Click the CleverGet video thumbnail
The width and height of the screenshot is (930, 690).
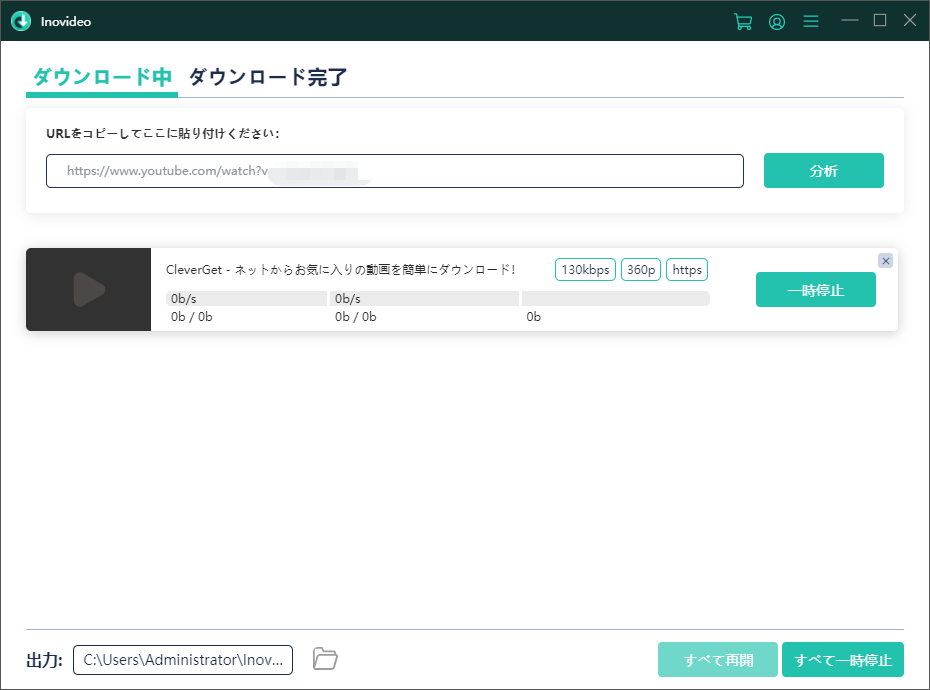click(x=88, y=290)
